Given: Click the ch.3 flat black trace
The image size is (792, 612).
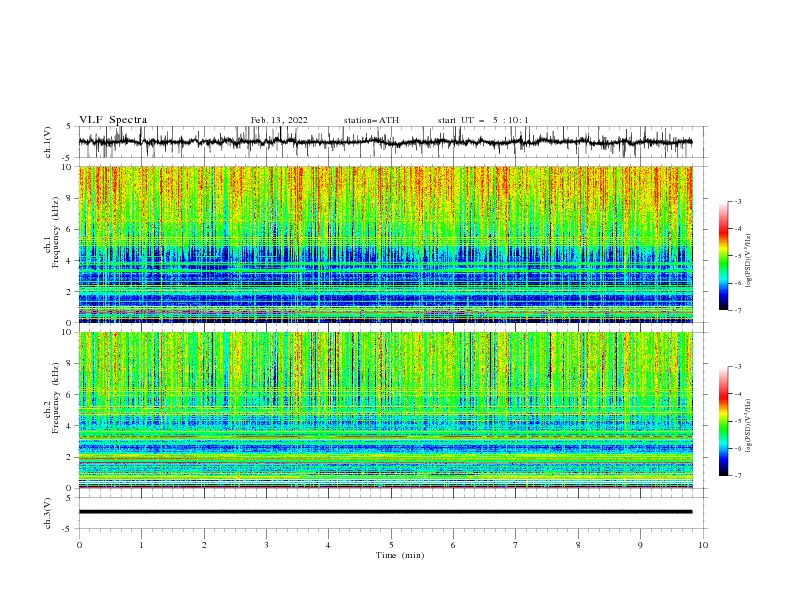Looking at the screenshot, I should click(x=385, y=512).
